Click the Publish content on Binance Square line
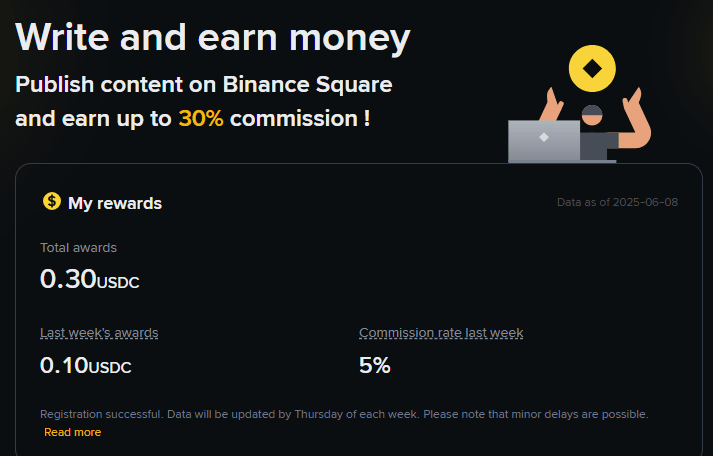713x456 pixels. click(x=204, y=84)
